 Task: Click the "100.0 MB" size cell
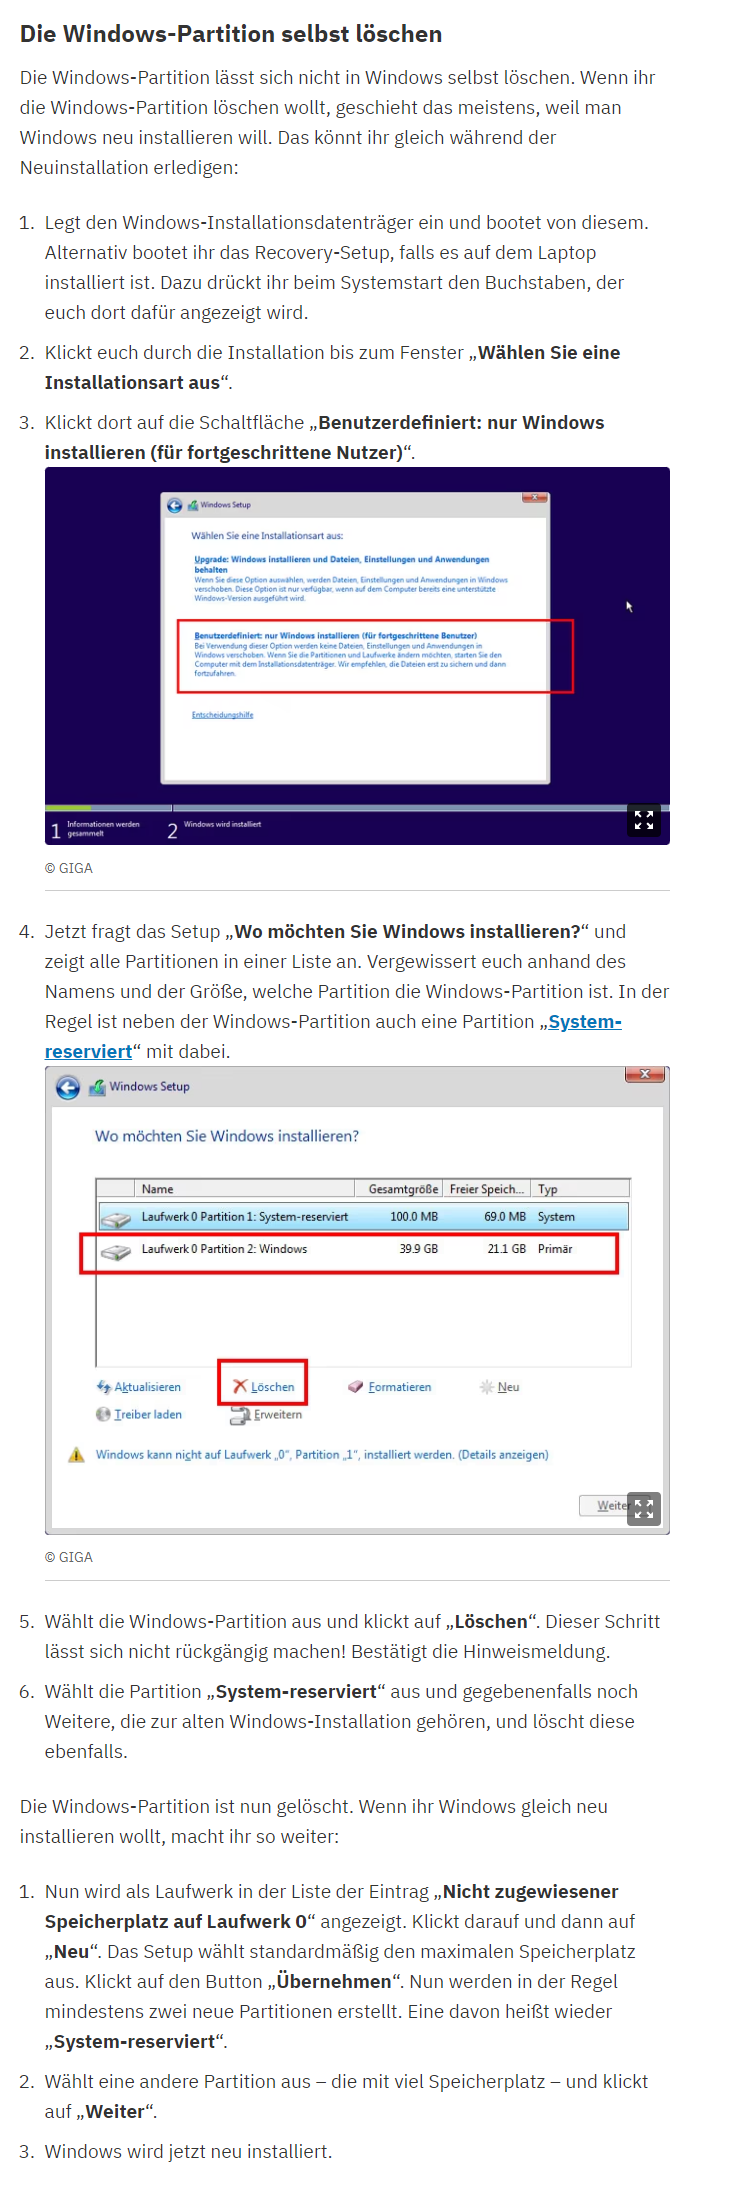(x=414, y=1217)
